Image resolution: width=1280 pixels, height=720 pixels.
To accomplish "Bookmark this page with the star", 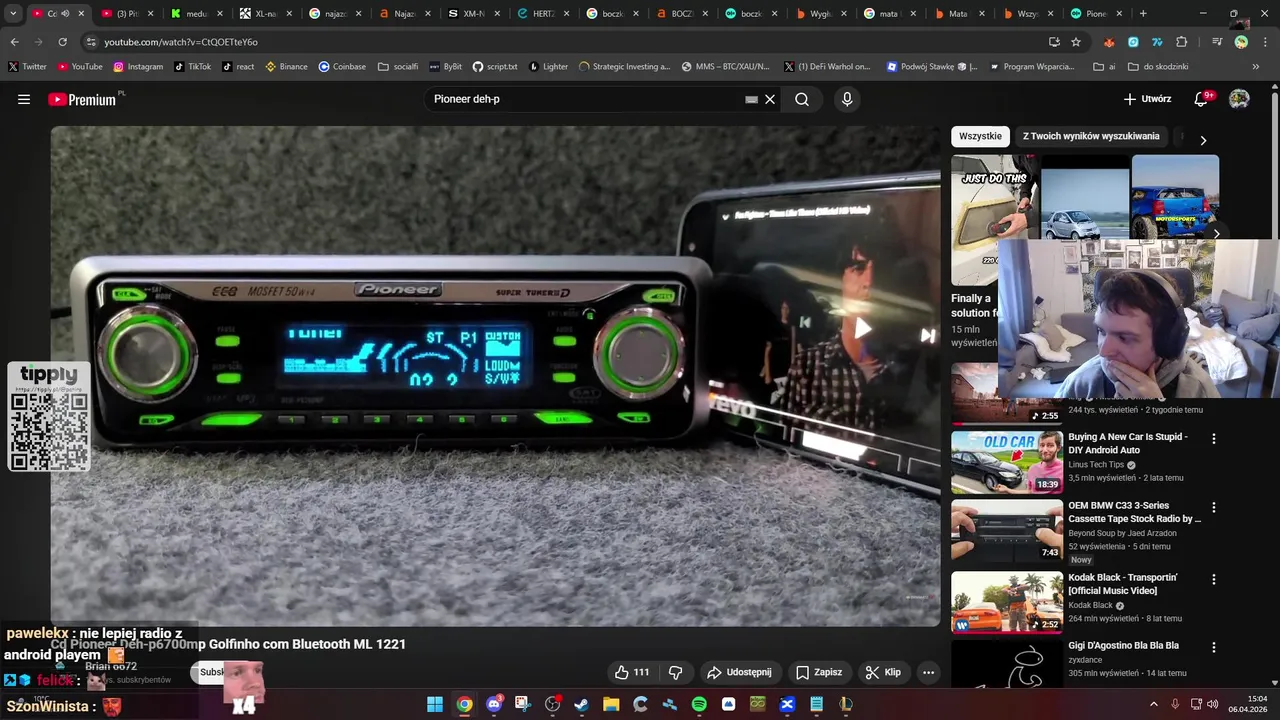I will [1076, 42].
